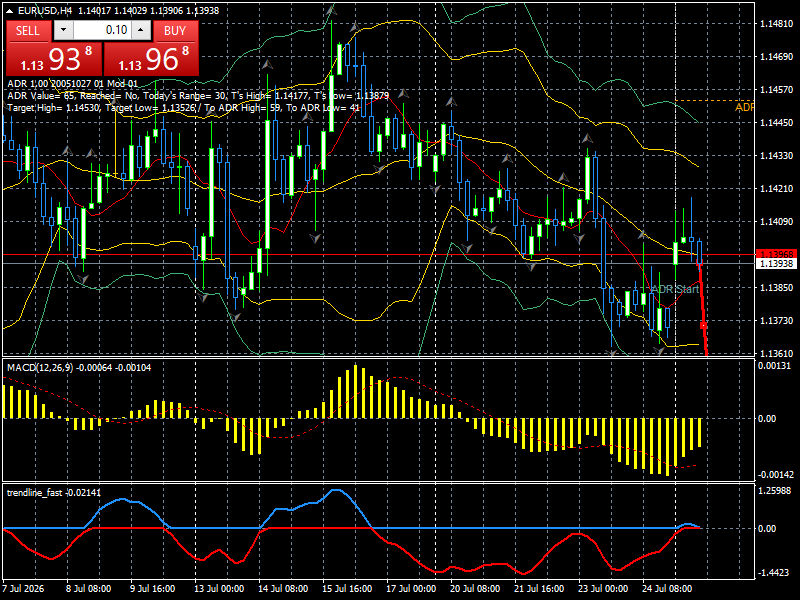The image size is (800, 600).
Task: Click the "Target High= 1.14530" info line
Action: coord(184,108)
